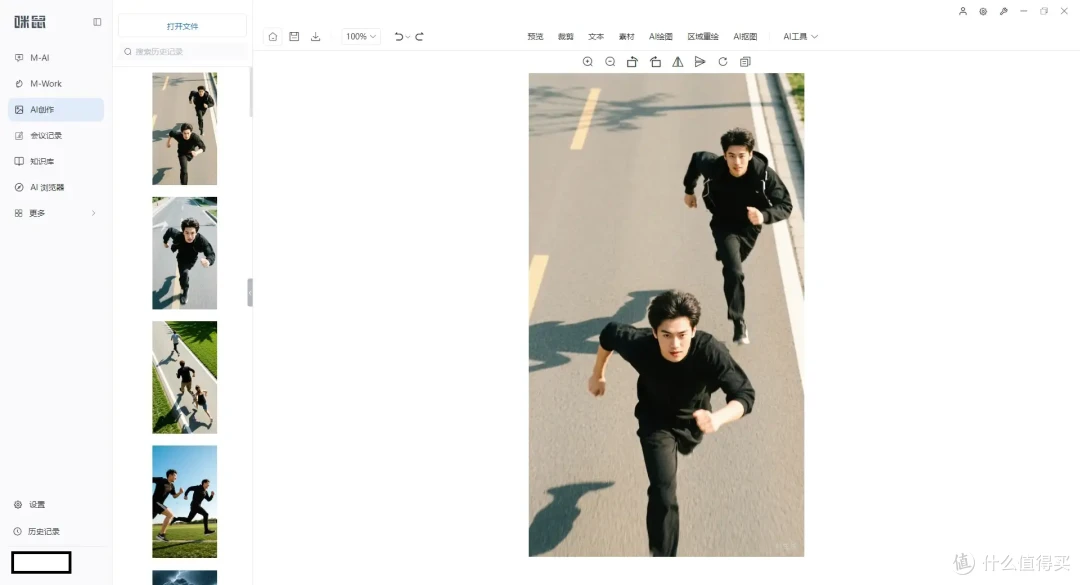This screenshot has height=585, width=1080.
Task: Click the history panel collapse handle
Action: (x=250, y=292)
